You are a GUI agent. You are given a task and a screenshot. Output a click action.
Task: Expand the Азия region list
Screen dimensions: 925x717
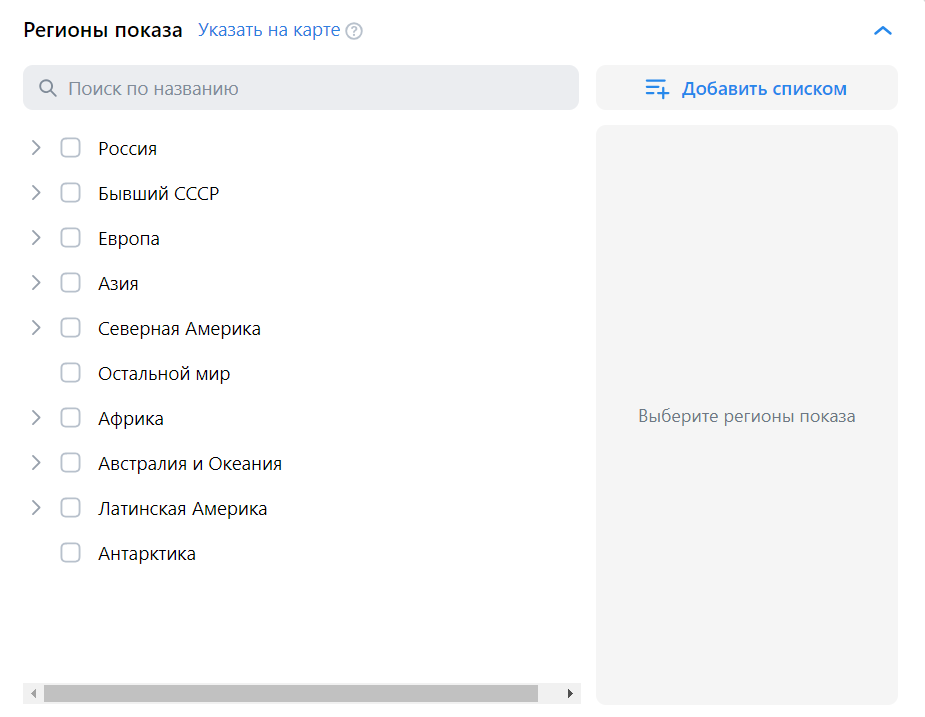[36, 283]
